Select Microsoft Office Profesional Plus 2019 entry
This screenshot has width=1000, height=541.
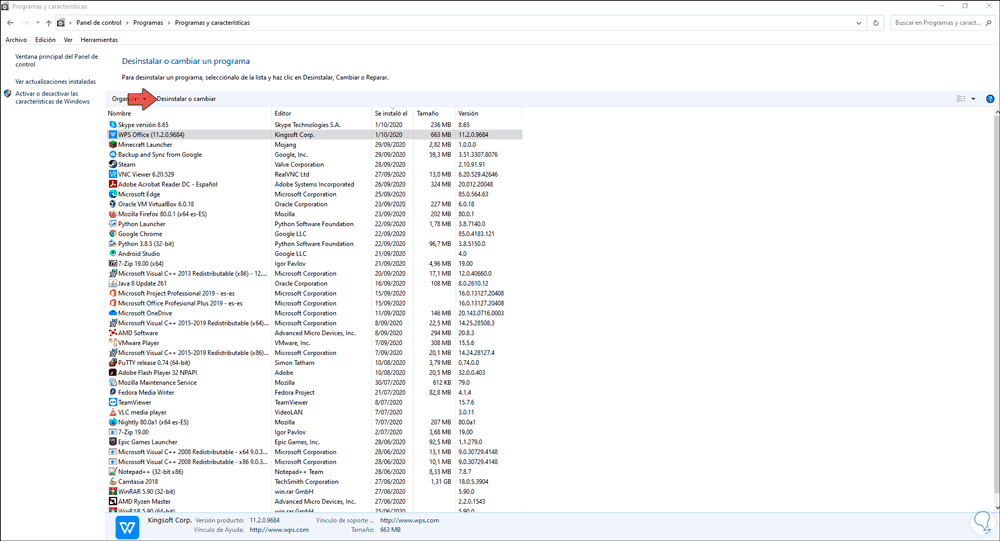(314, 303)
